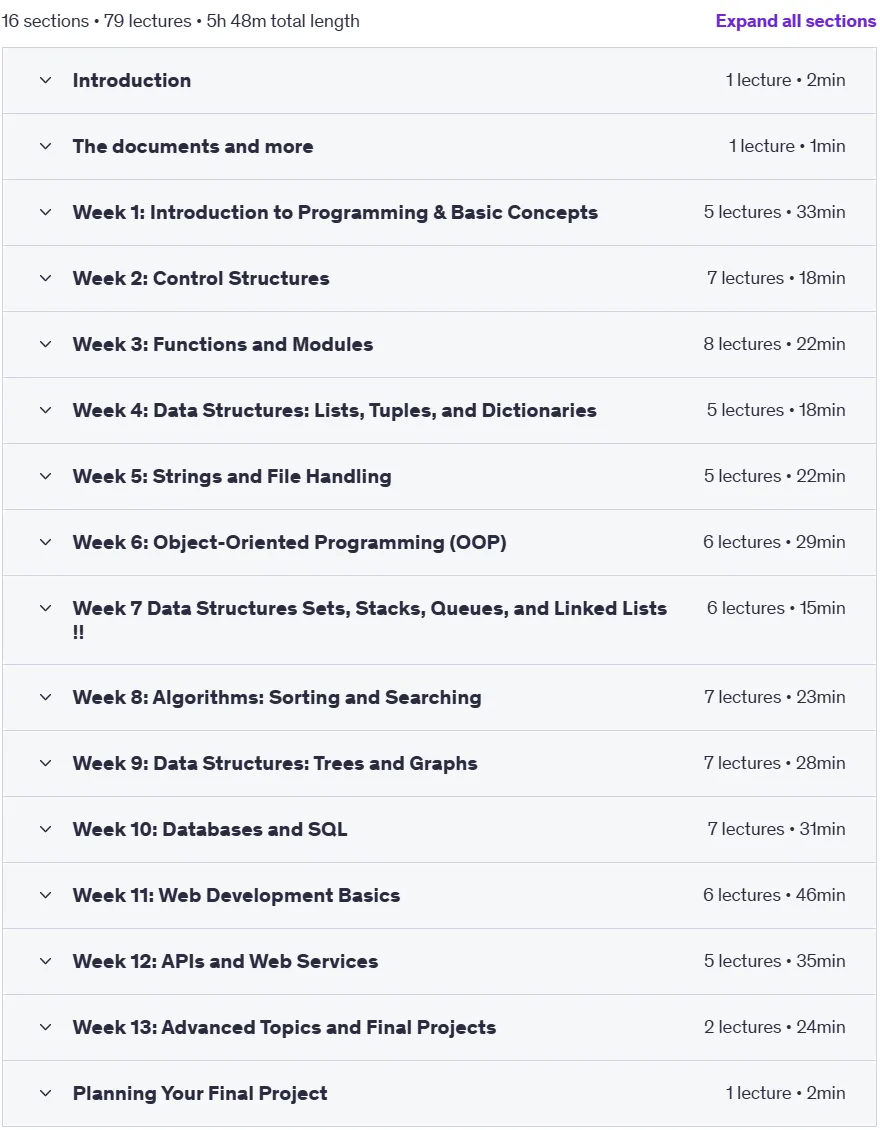Click the 7 lectures 31min label for Week 10
The height and width of the screenshot is (1130, 880).
[776, 829]
